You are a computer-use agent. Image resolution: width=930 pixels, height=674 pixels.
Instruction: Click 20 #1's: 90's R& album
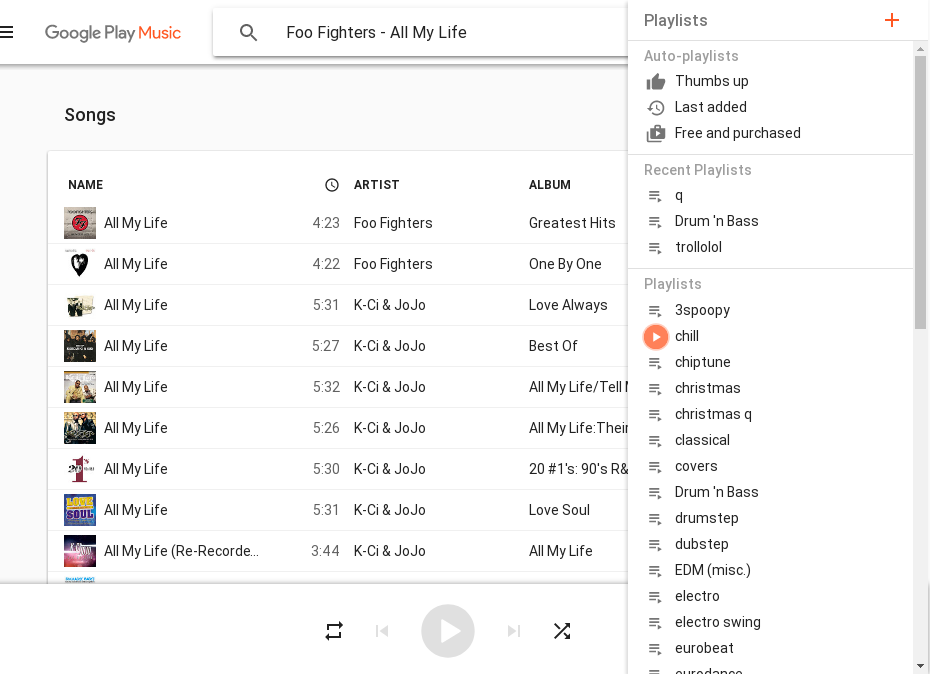tap(578, 469)
